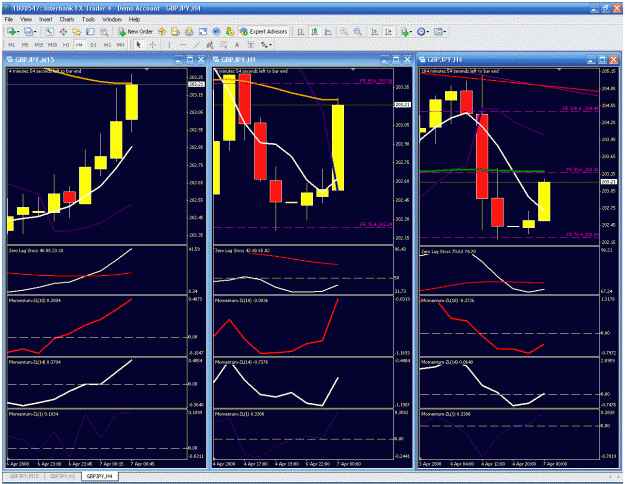
Task: Toggle chart Auto Scroll
Action: pyautogui.click(x=375, y=31)
